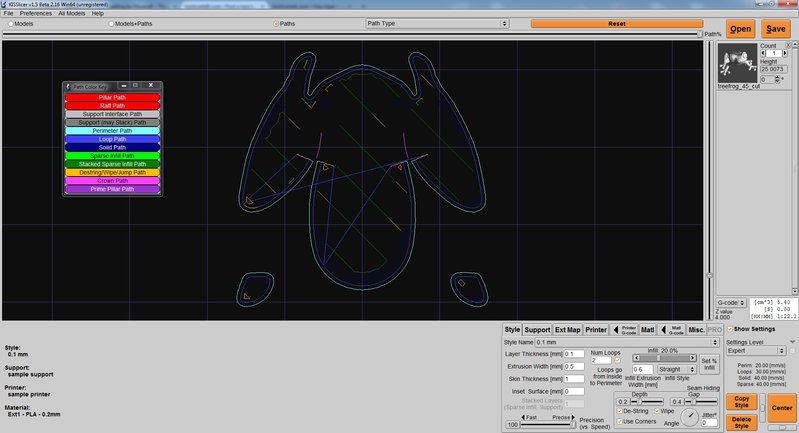The height and width of the screenshot is (433, 799).
Task: Click the Loop Path color key
Action: [112, 139]
